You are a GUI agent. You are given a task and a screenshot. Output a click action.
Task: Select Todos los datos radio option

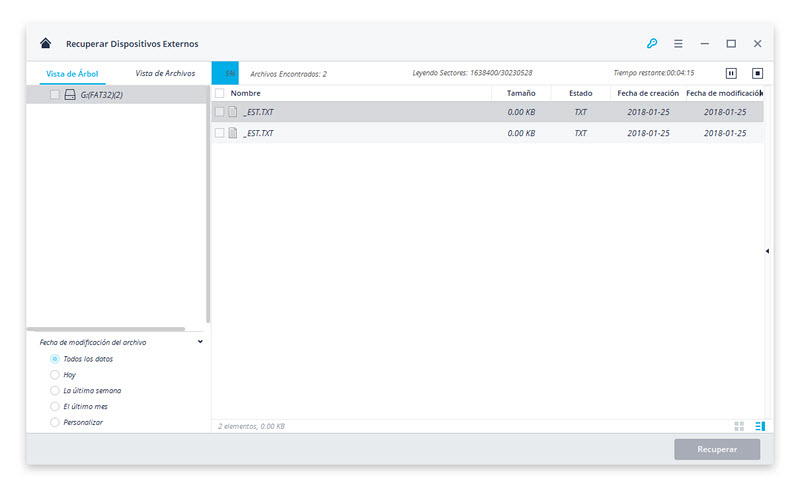55,359
